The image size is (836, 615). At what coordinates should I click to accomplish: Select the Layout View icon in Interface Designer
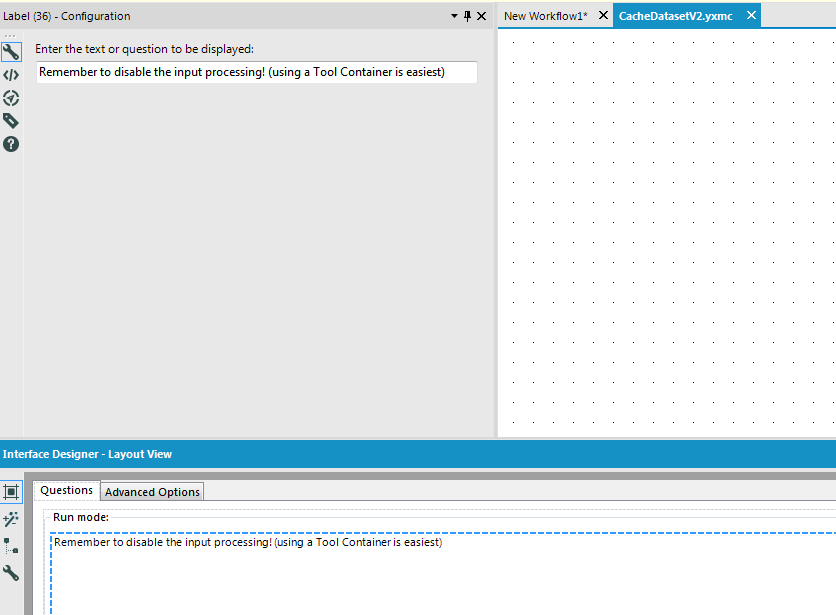point(11,492)
